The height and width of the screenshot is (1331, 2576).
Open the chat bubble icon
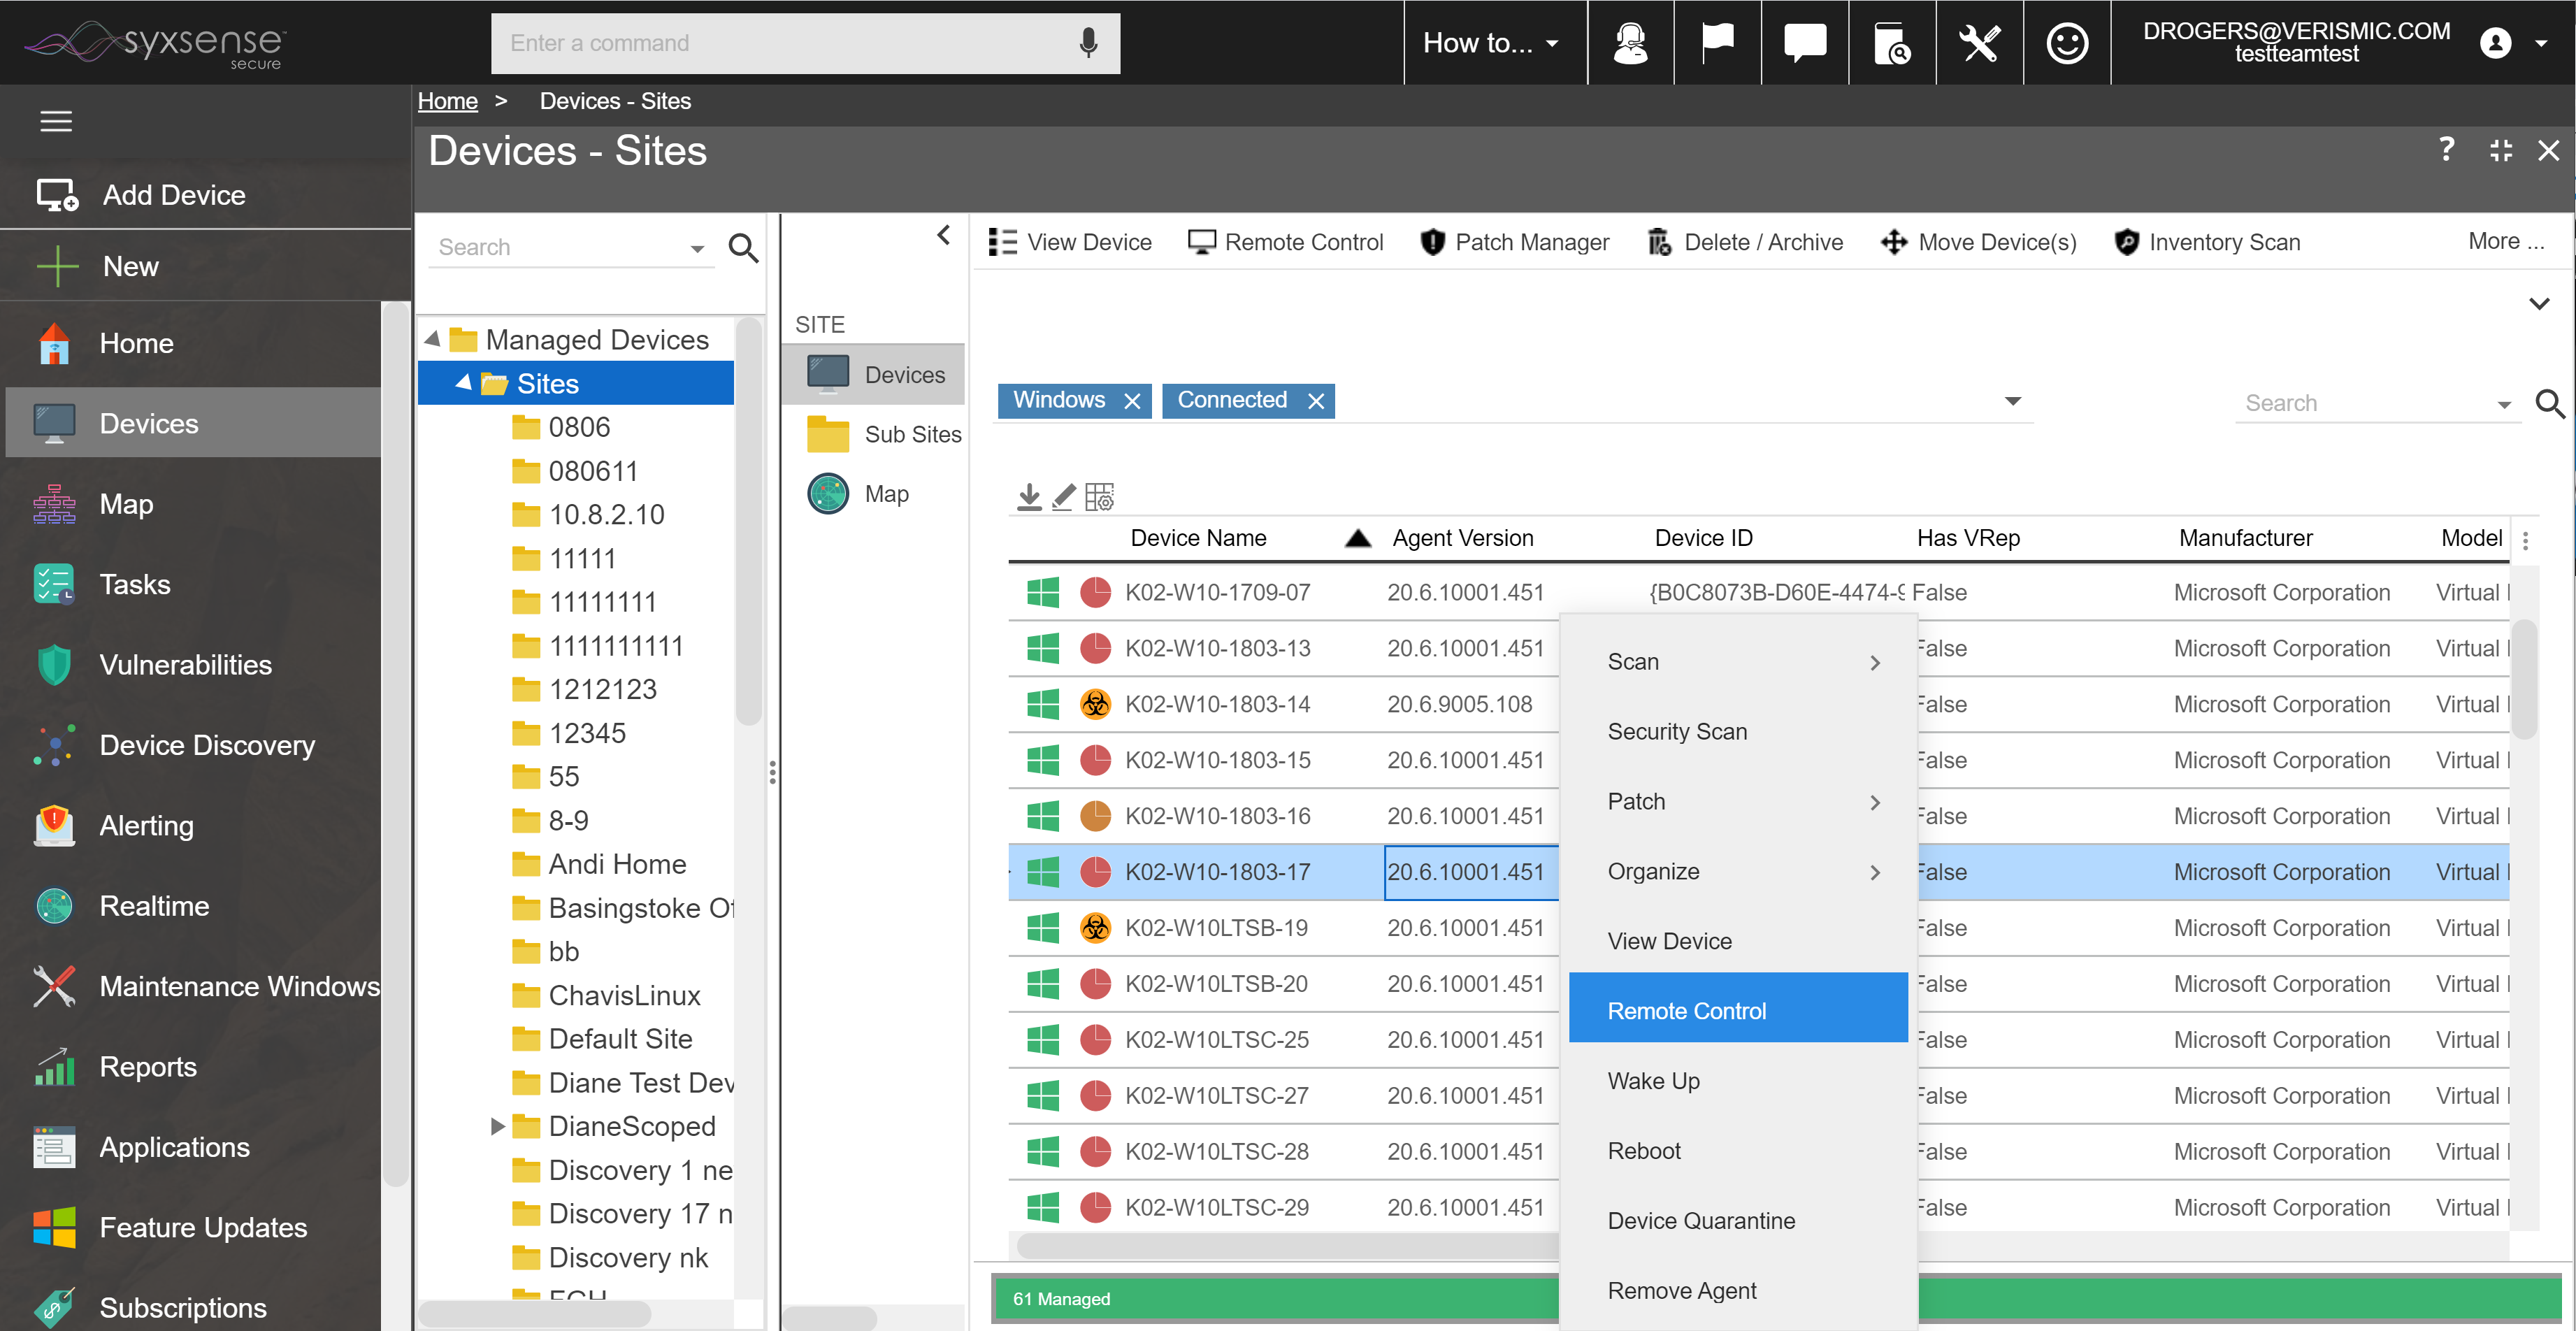(x=1804, y=43)
